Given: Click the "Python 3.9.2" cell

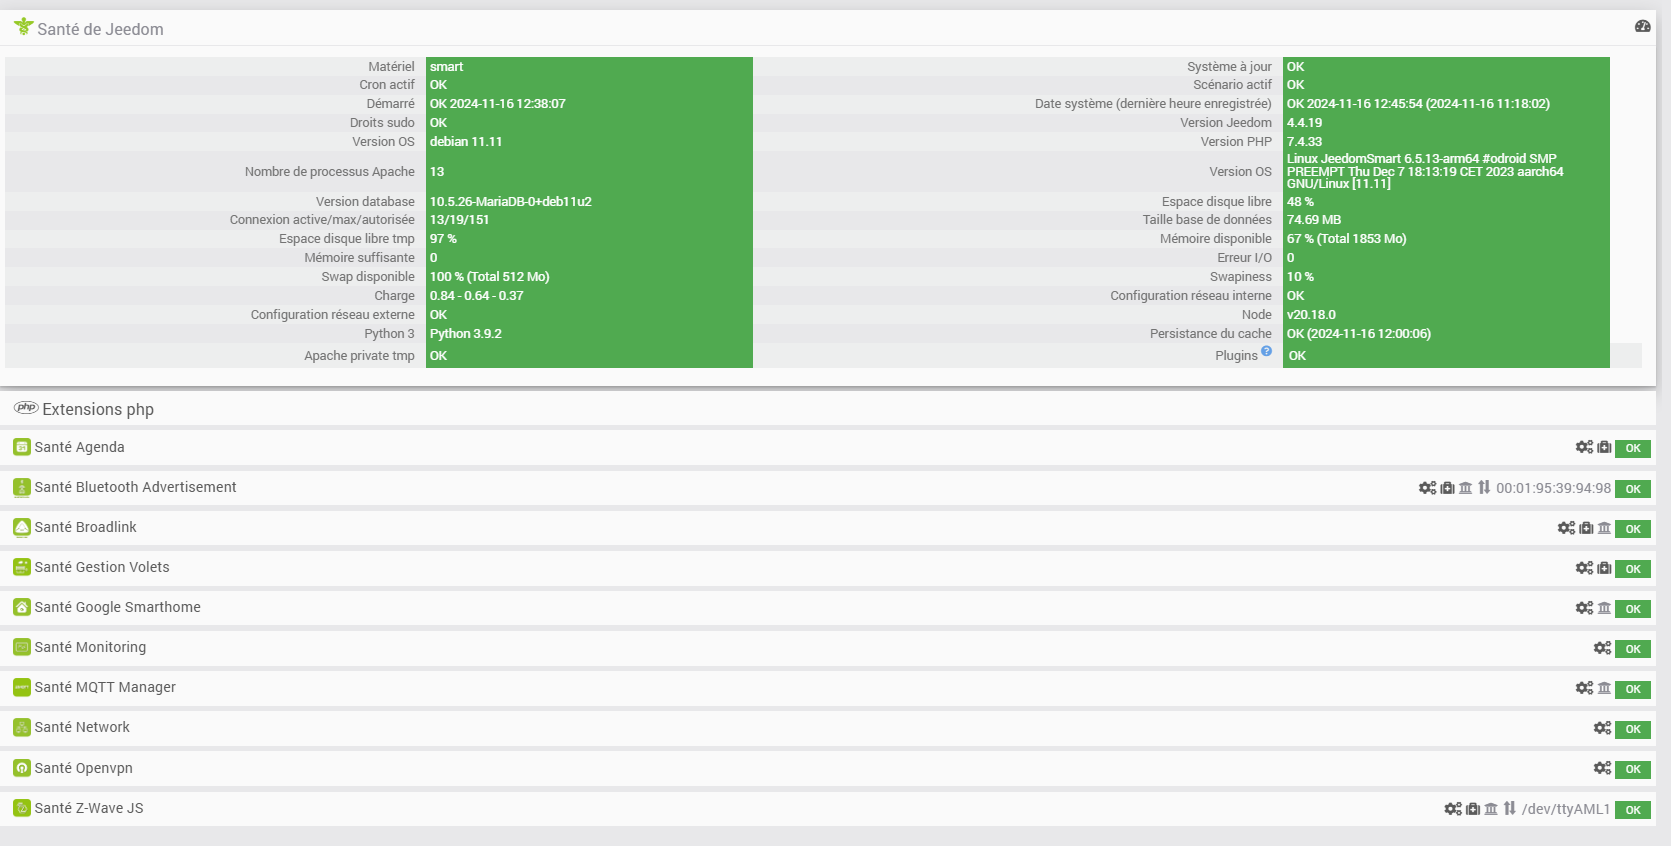Looking at the screenshot, I should [x=589, y=333].
